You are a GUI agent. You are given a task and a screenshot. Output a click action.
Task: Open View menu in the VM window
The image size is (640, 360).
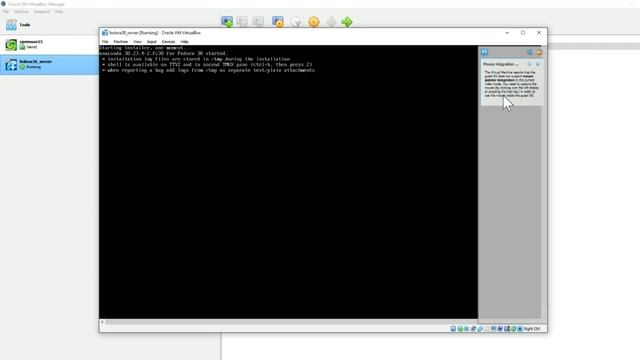coord(137,42)
